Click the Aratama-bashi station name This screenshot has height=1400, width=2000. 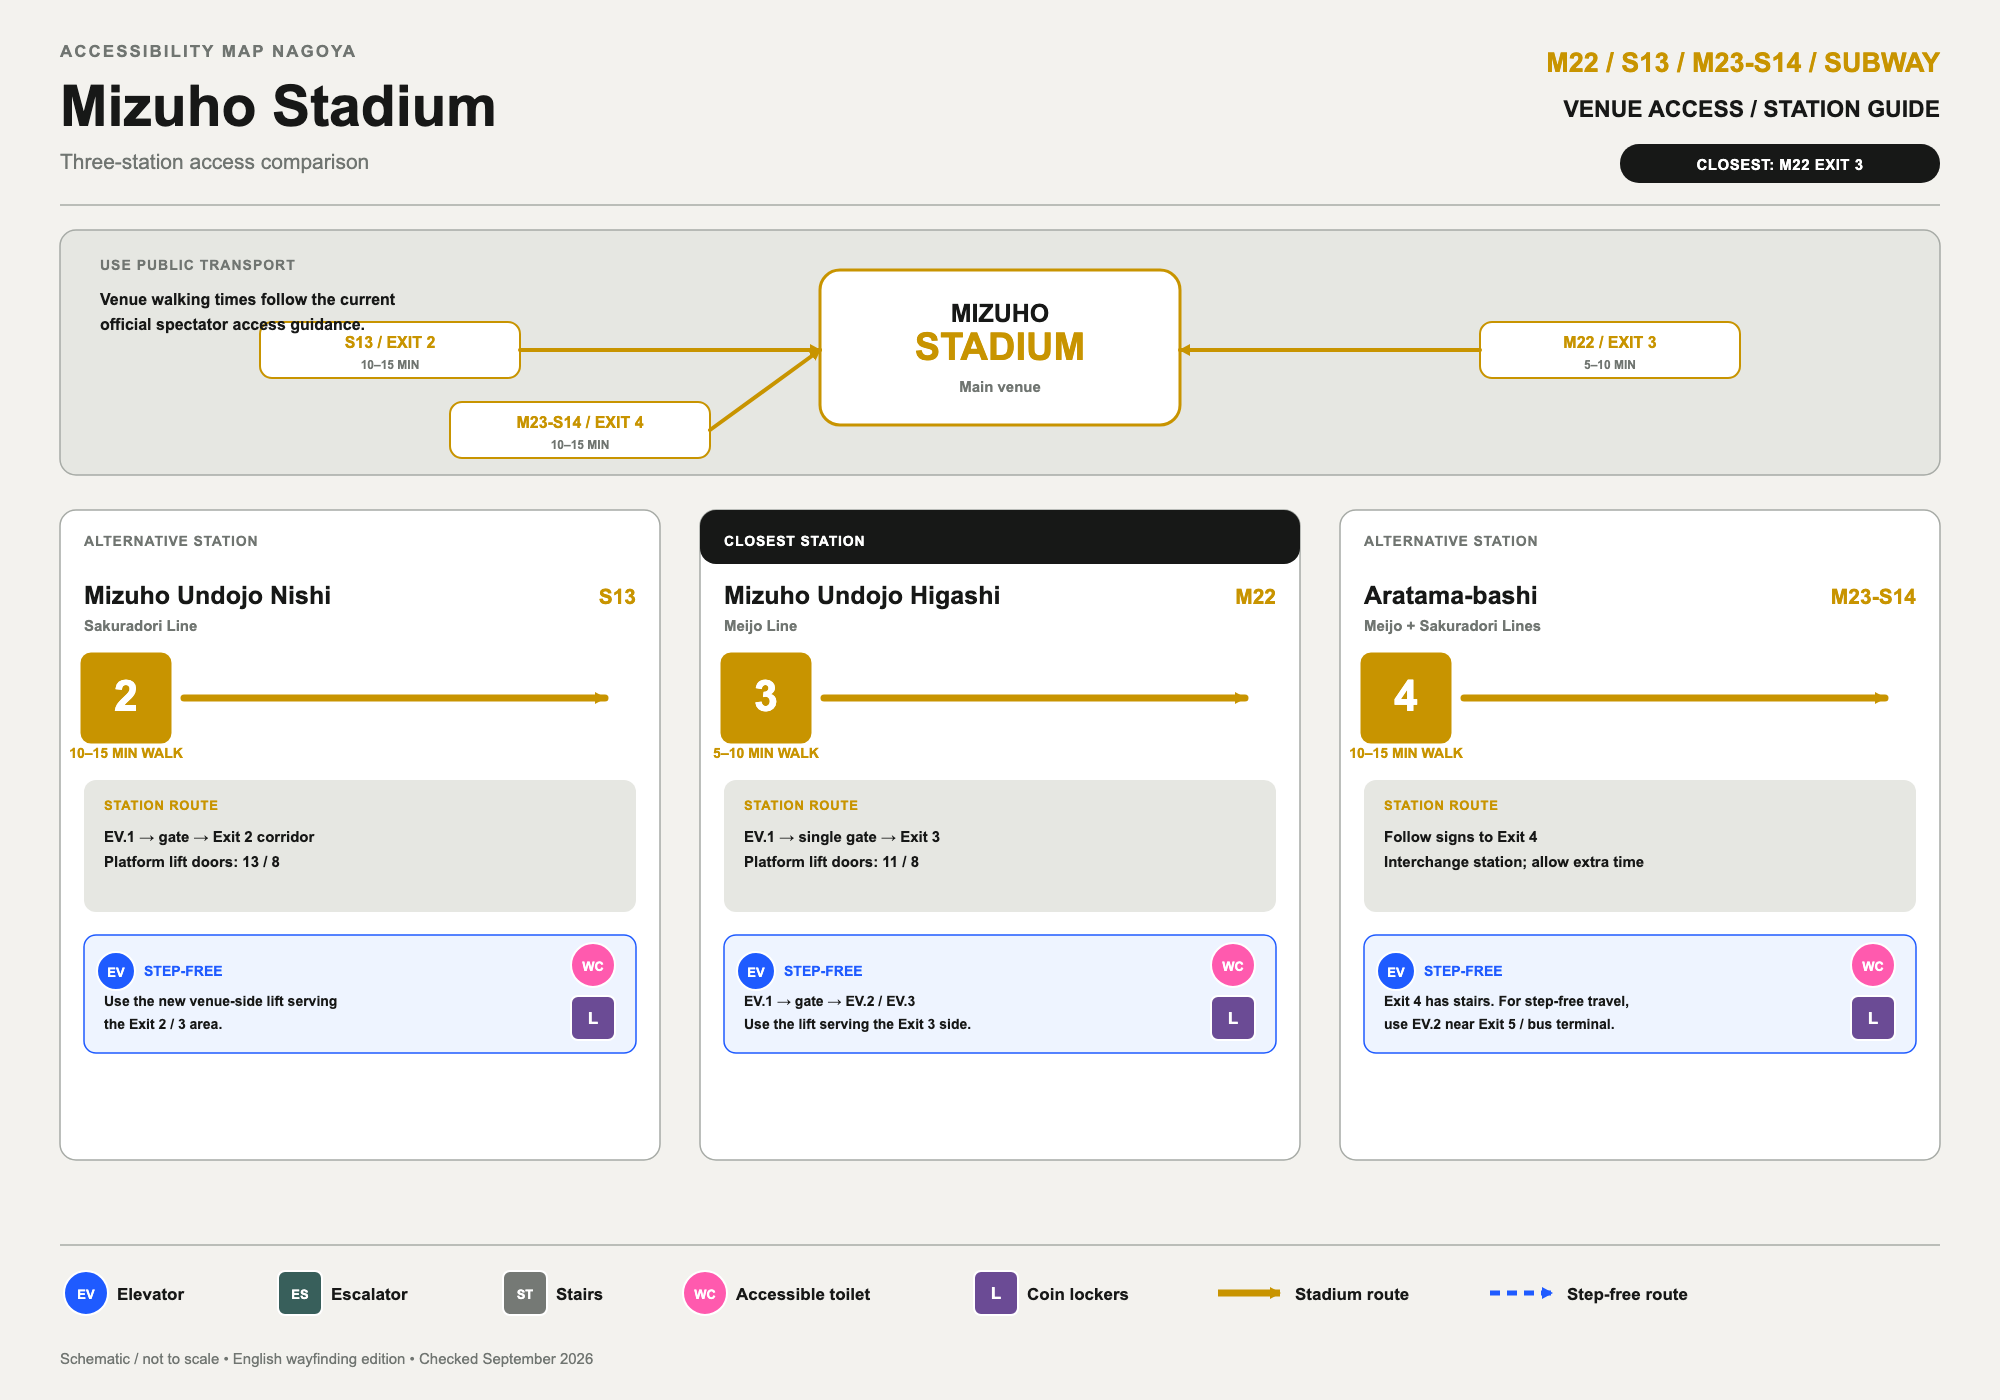coord(1451,595)
